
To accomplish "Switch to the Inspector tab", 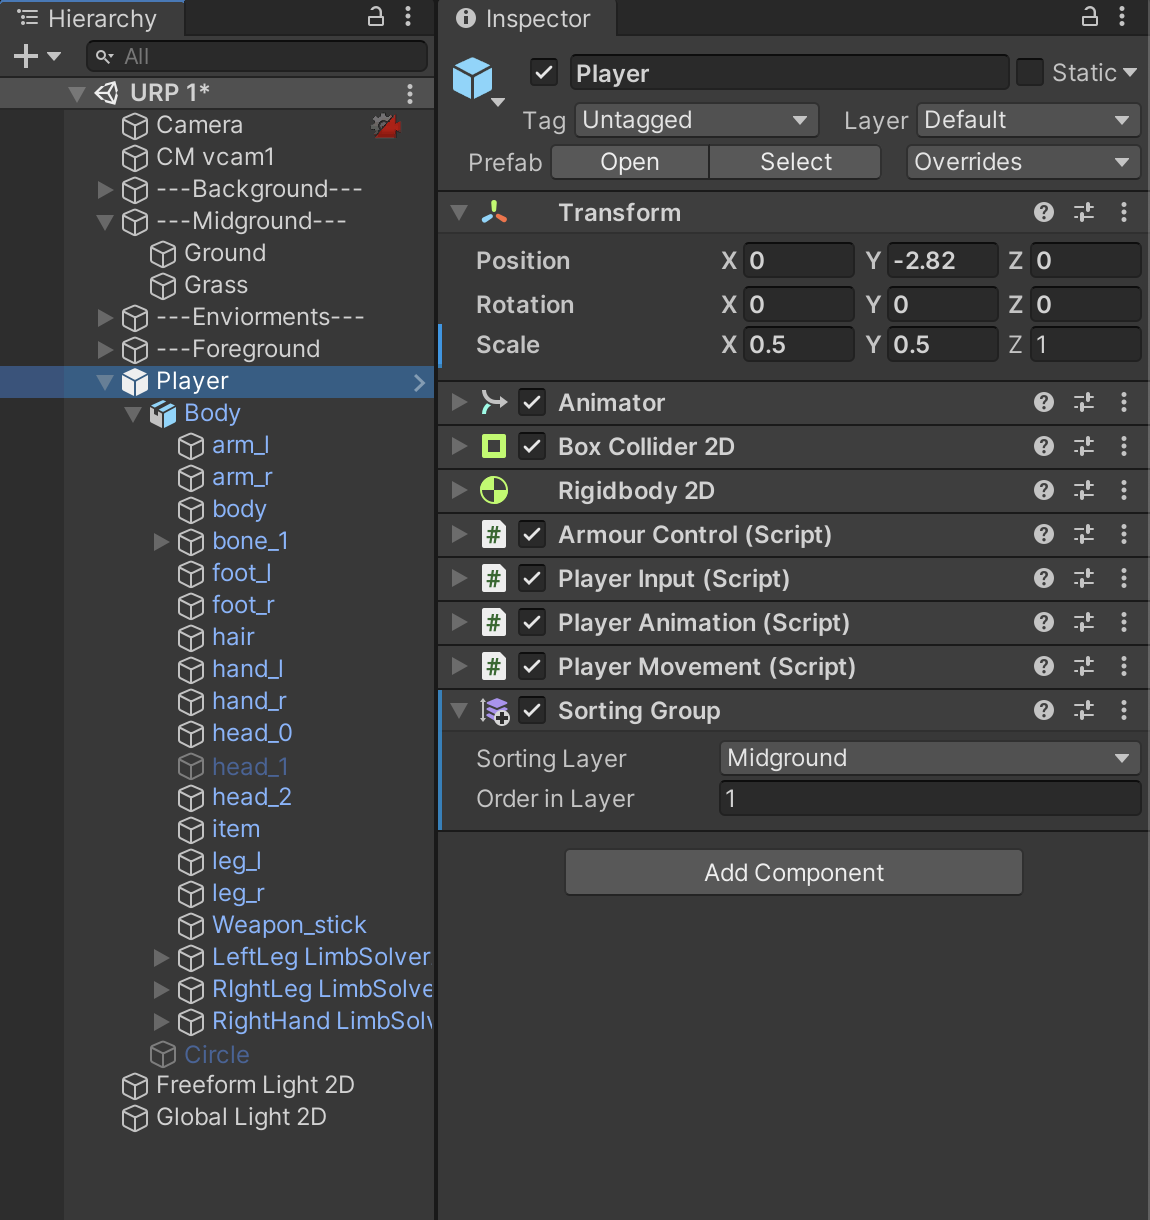I will [526, 18].
